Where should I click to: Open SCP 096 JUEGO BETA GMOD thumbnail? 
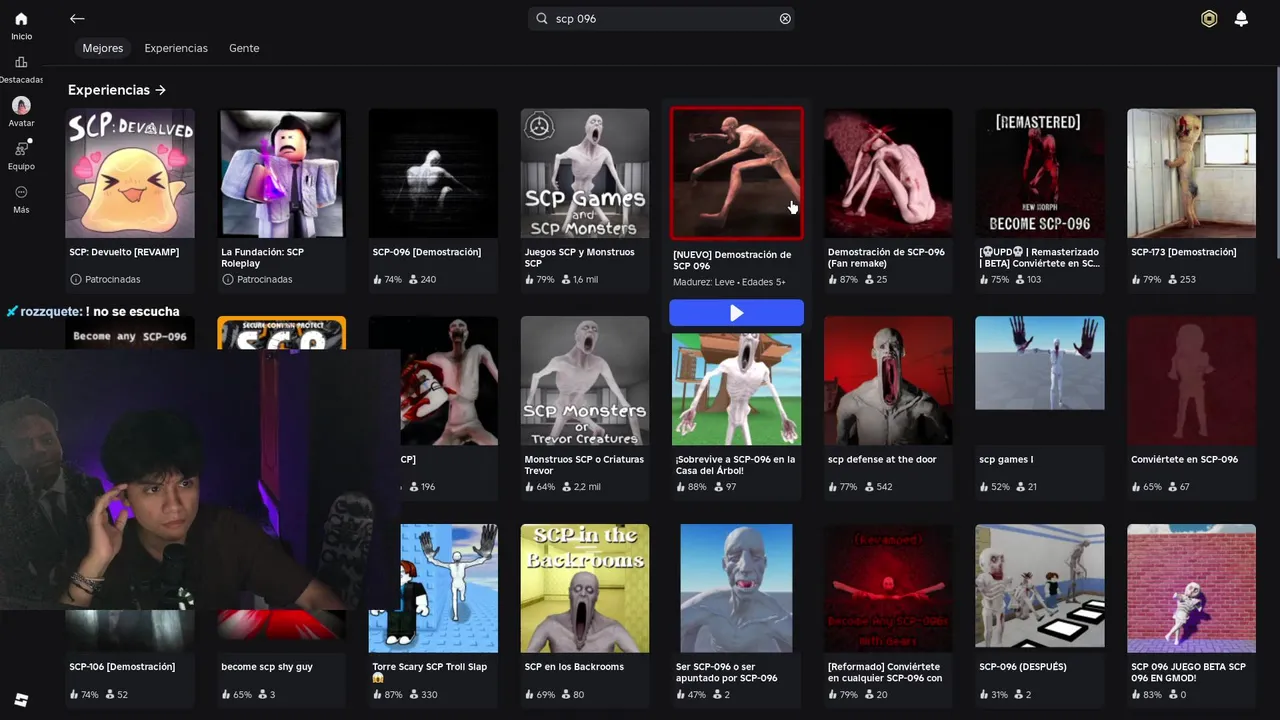(x=1192, y=588)
